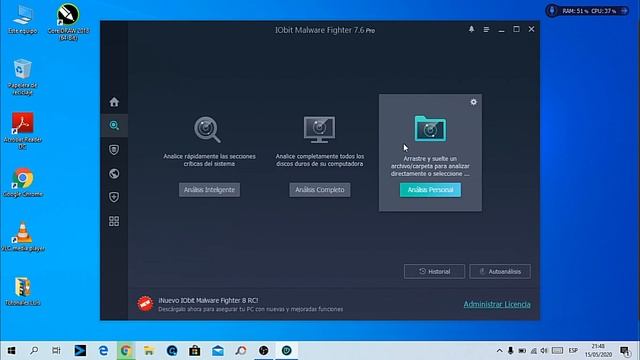This screenshot has height=360, width=640.
Task: Select the Scan magnifier sidebar icon
Action: point(114,125)
